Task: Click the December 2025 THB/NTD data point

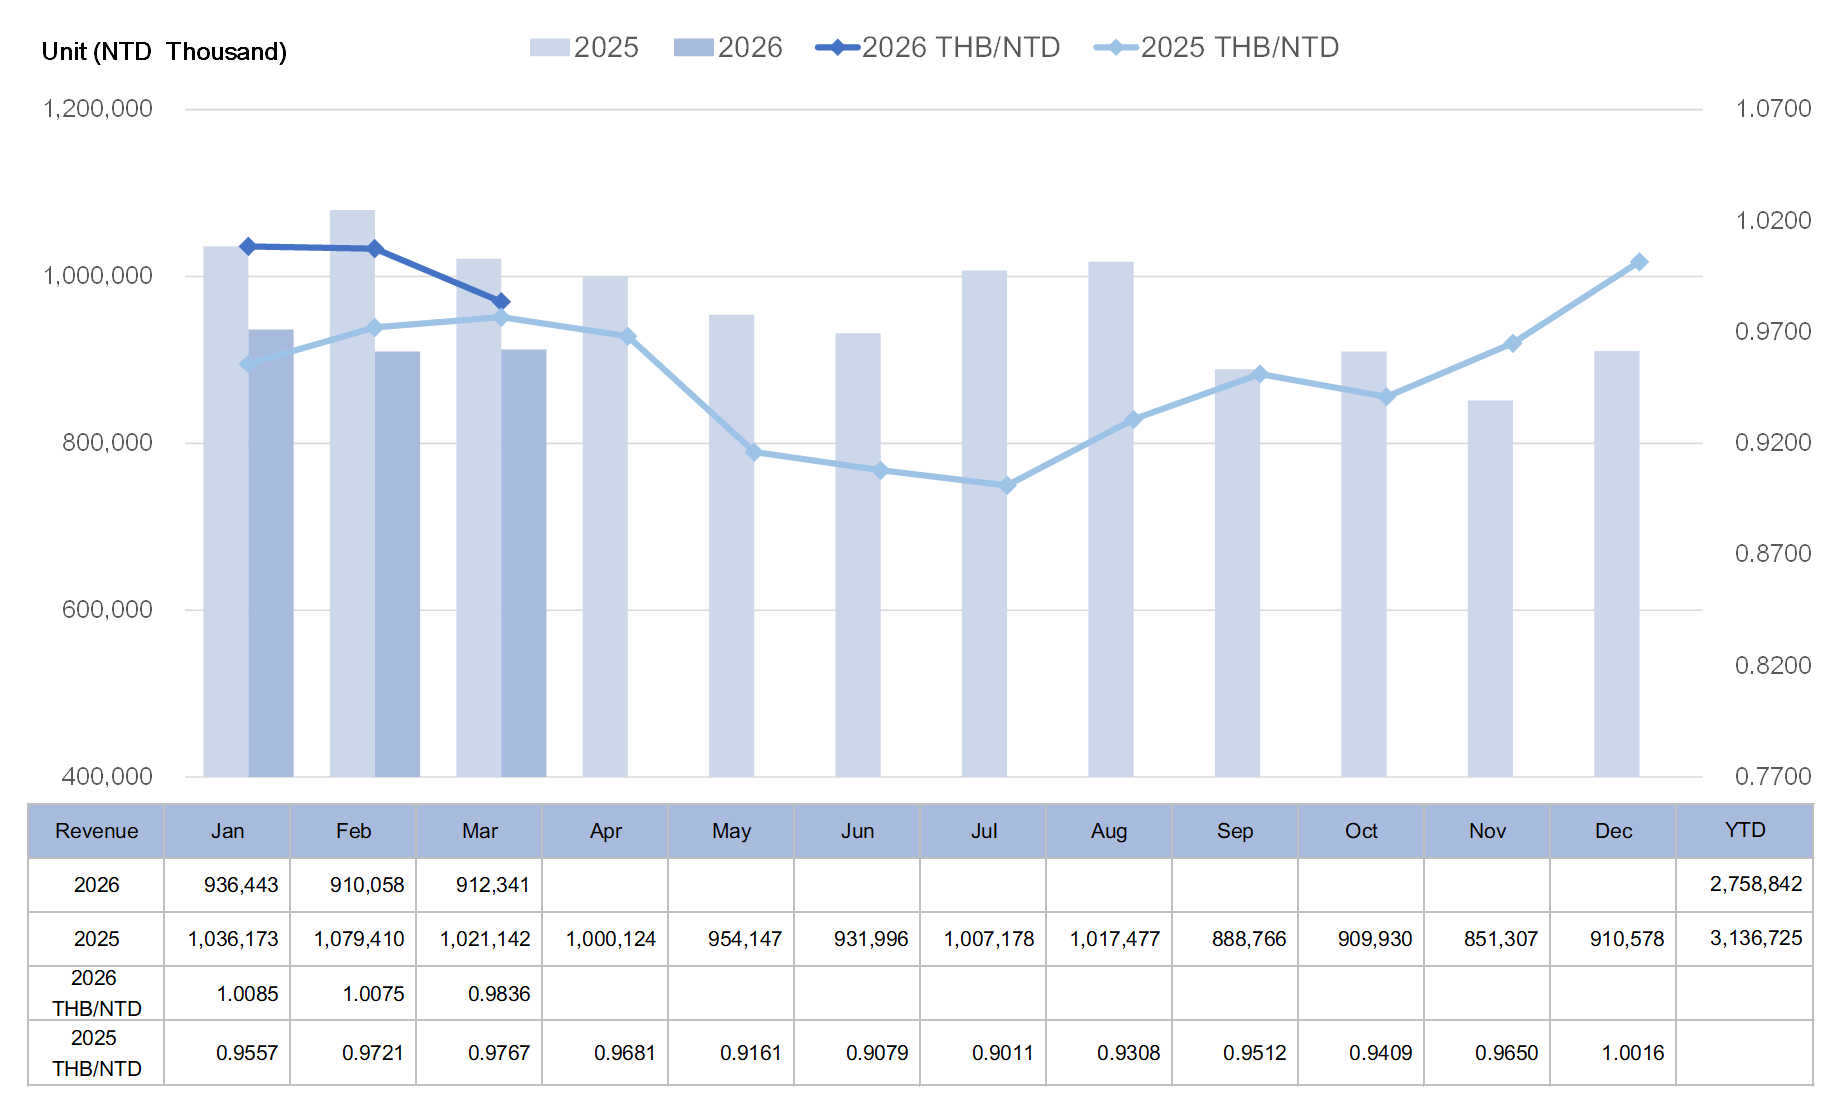Action: point(1639,262)
